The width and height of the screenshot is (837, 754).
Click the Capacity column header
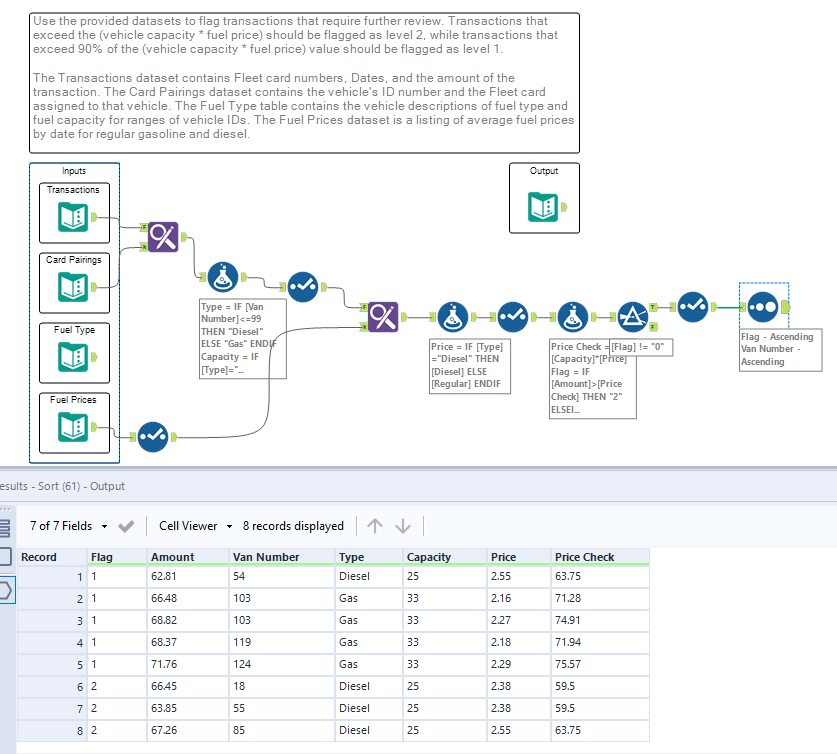click(445, 557)
